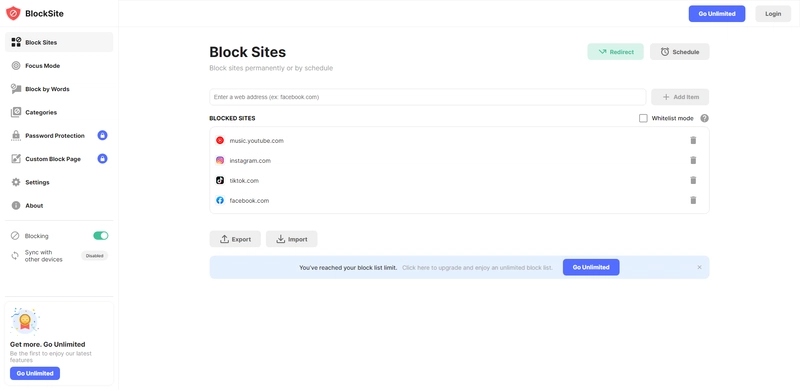Viewport: 800px width, 390px height.
Task: Remove facebook.com with its trash icon
Action: [x=693, y=200]
